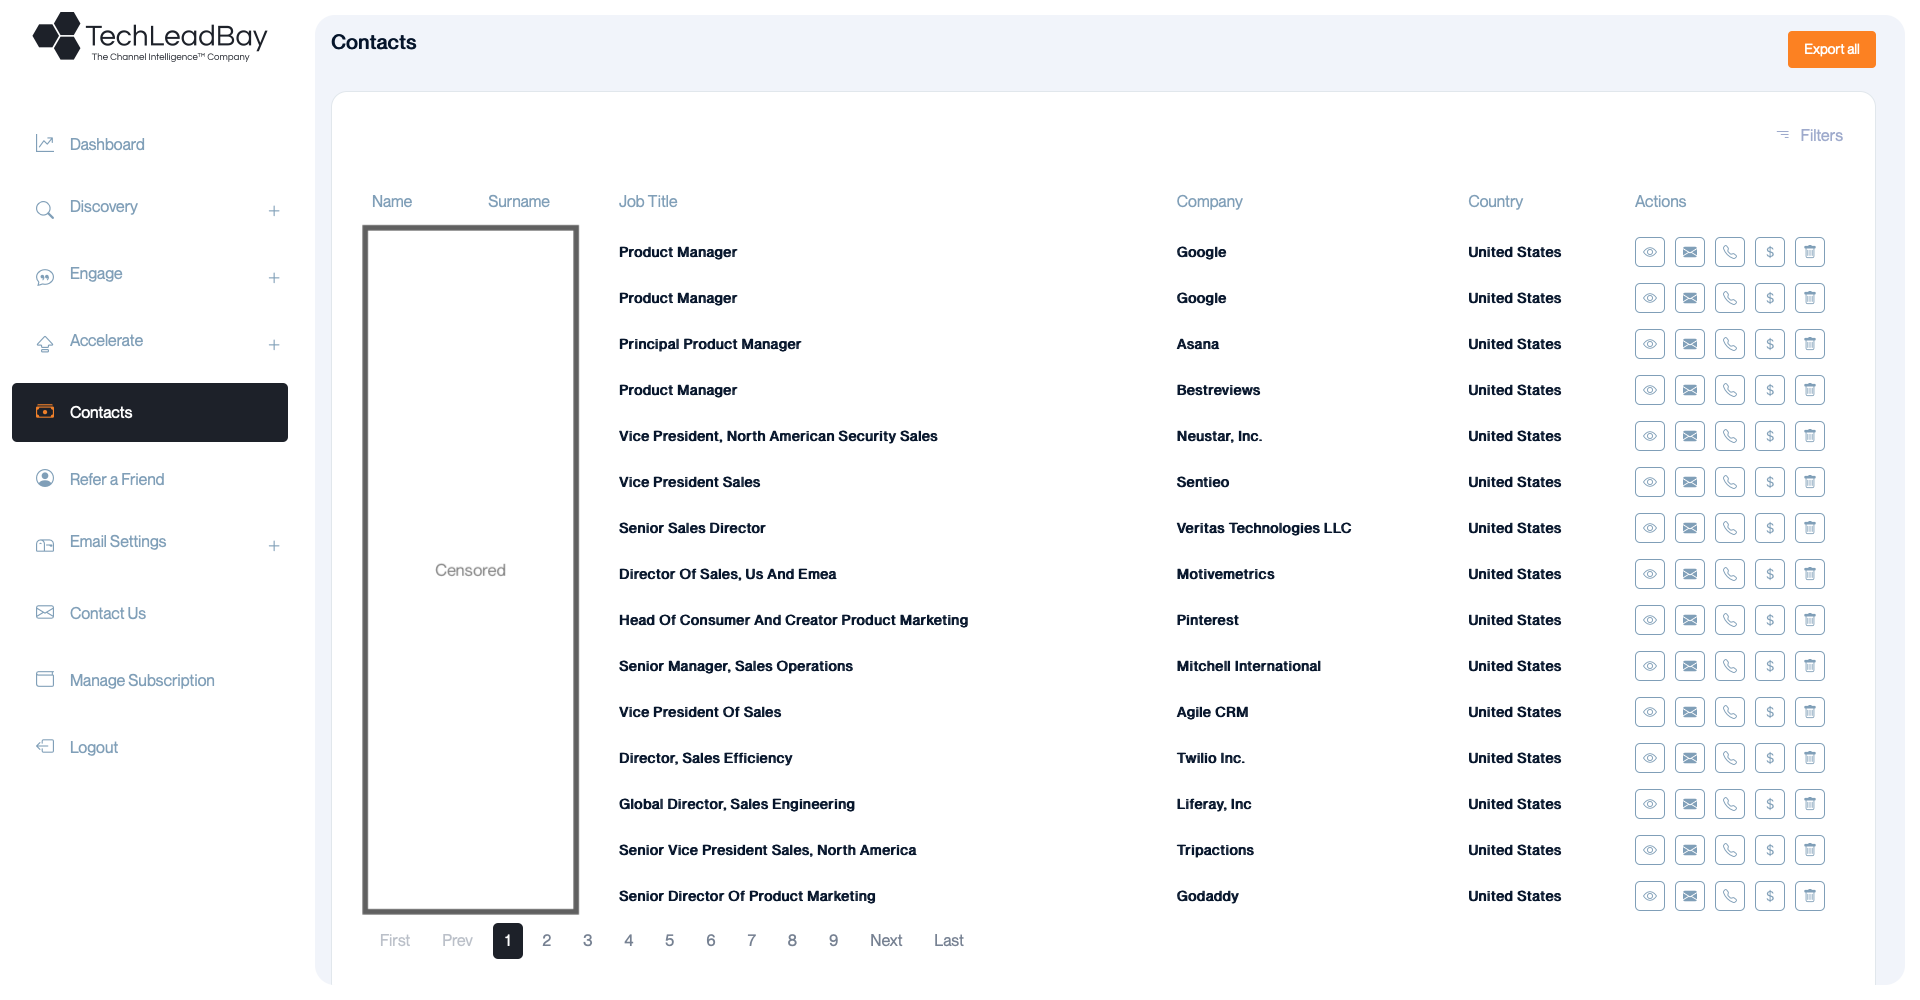Click eye icon in Godaddy row

pyautogui.click(x=1650, y=896)
